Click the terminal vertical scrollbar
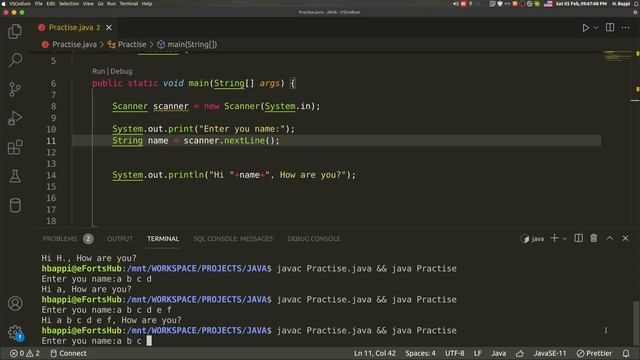The image size is (640, 360). point(636,322)
